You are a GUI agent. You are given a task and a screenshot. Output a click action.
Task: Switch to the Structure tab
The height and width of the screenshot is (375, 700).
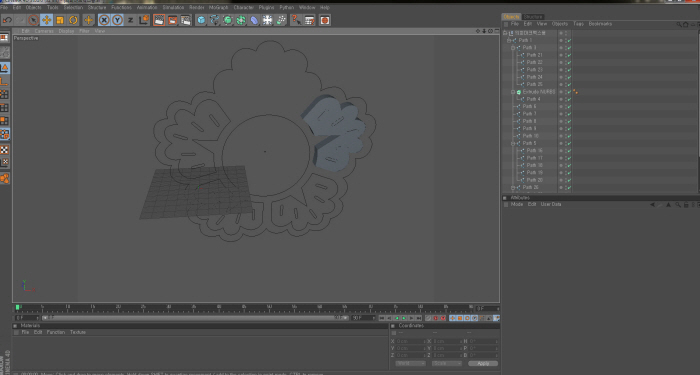533,17
